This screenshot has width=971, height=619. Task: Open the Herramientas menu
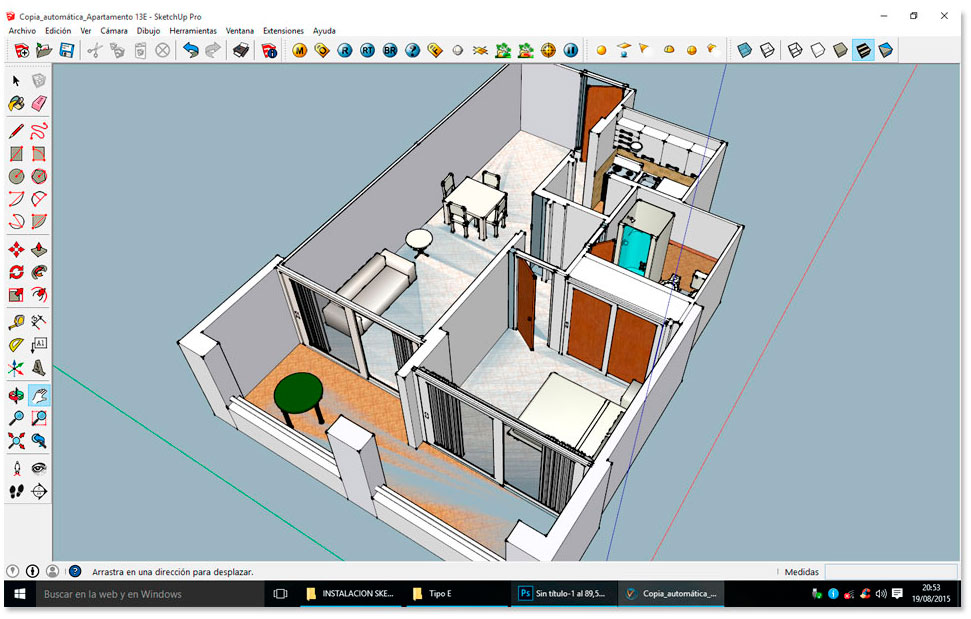pos(193,30)
